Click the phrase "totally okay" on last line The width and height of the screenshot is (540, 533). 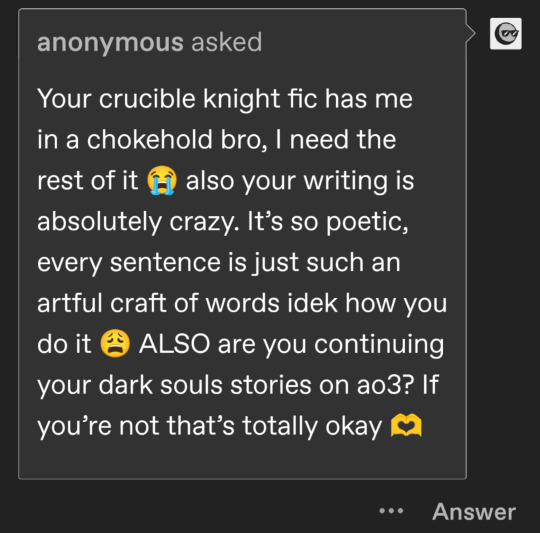pos(312,426)
